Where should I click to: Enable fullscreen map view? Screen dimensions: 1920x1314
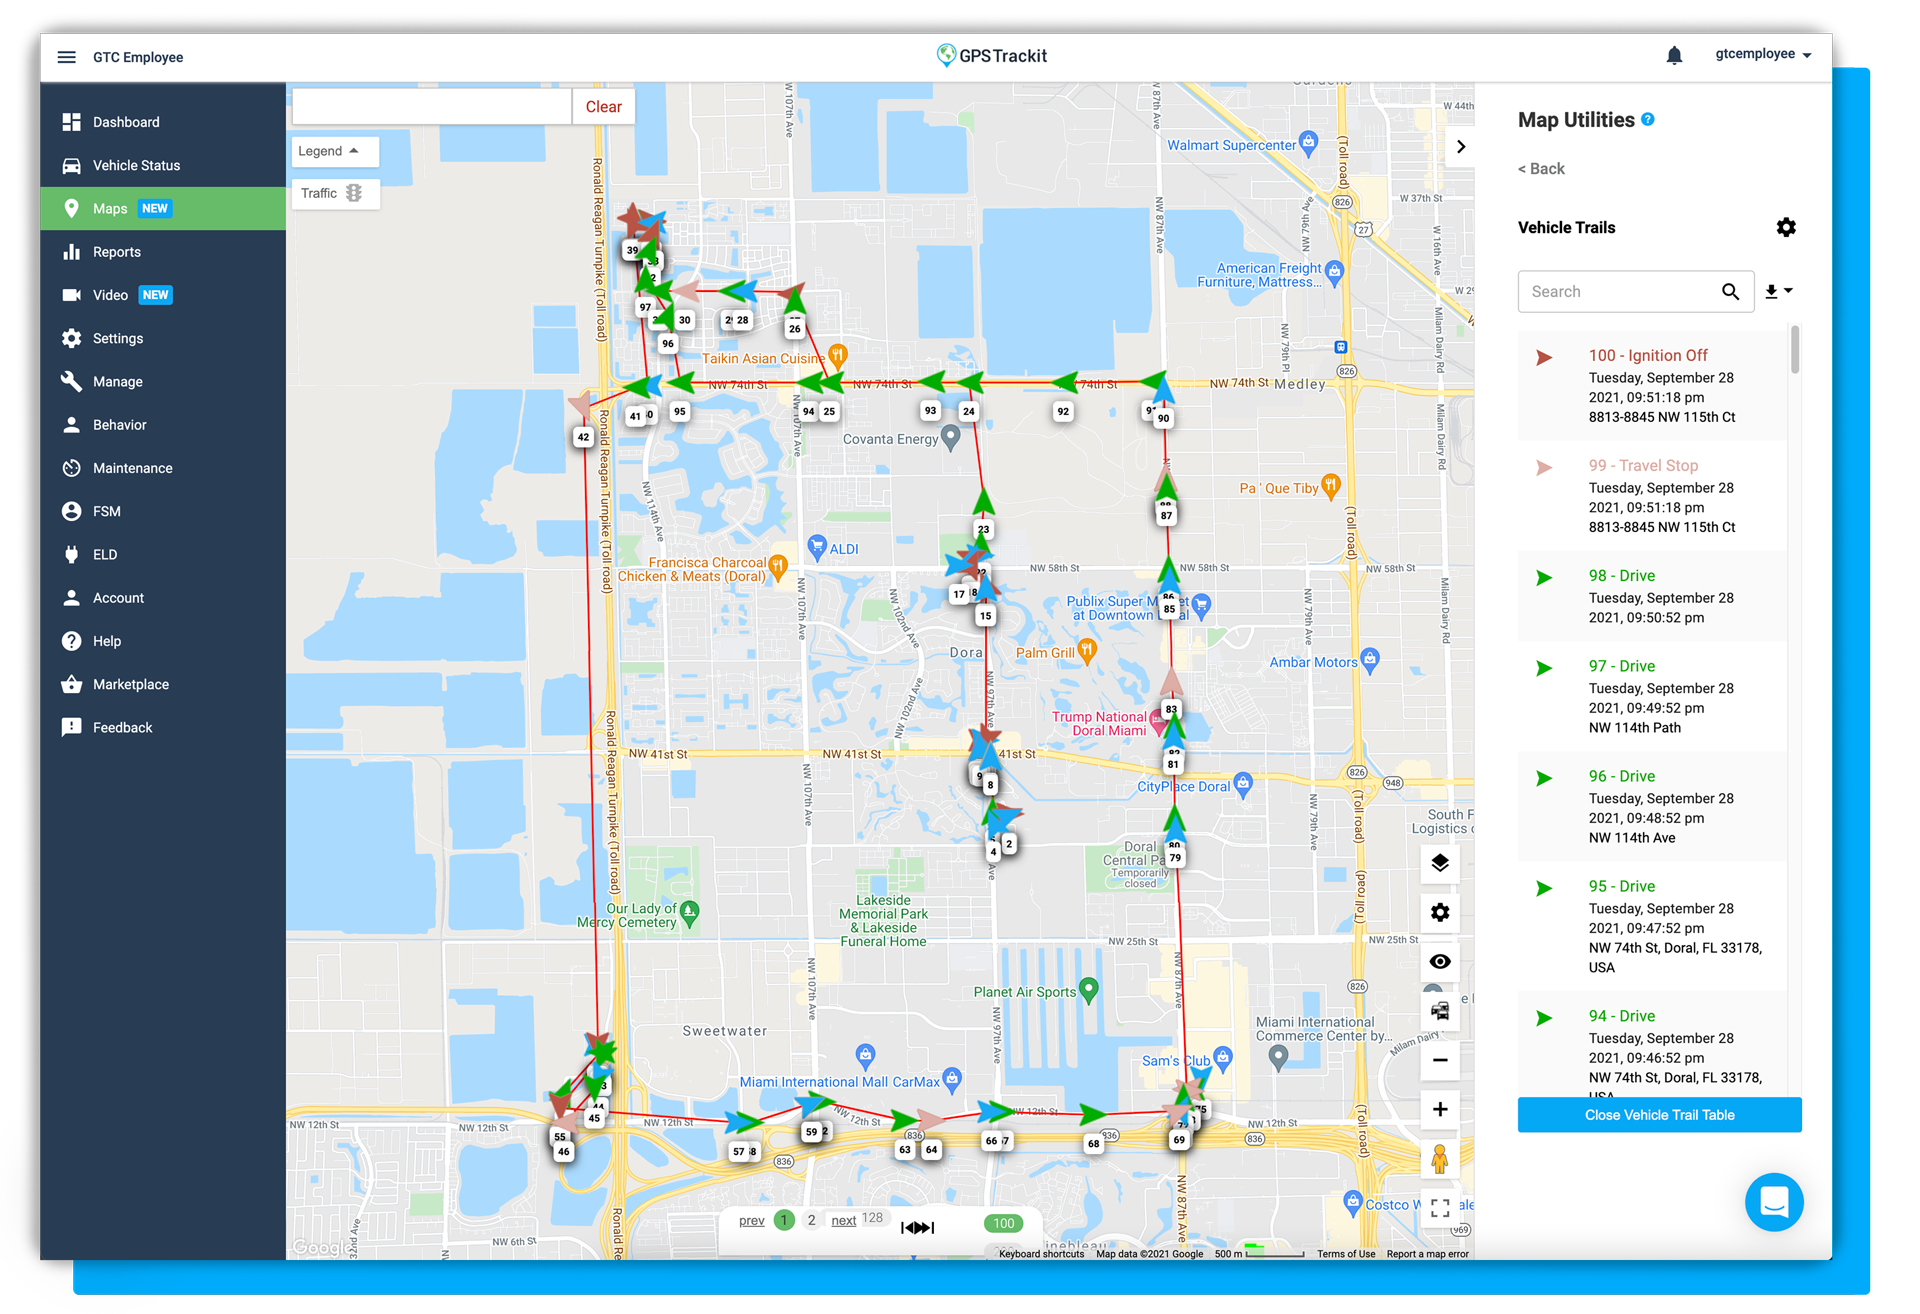point(1440,1208)
